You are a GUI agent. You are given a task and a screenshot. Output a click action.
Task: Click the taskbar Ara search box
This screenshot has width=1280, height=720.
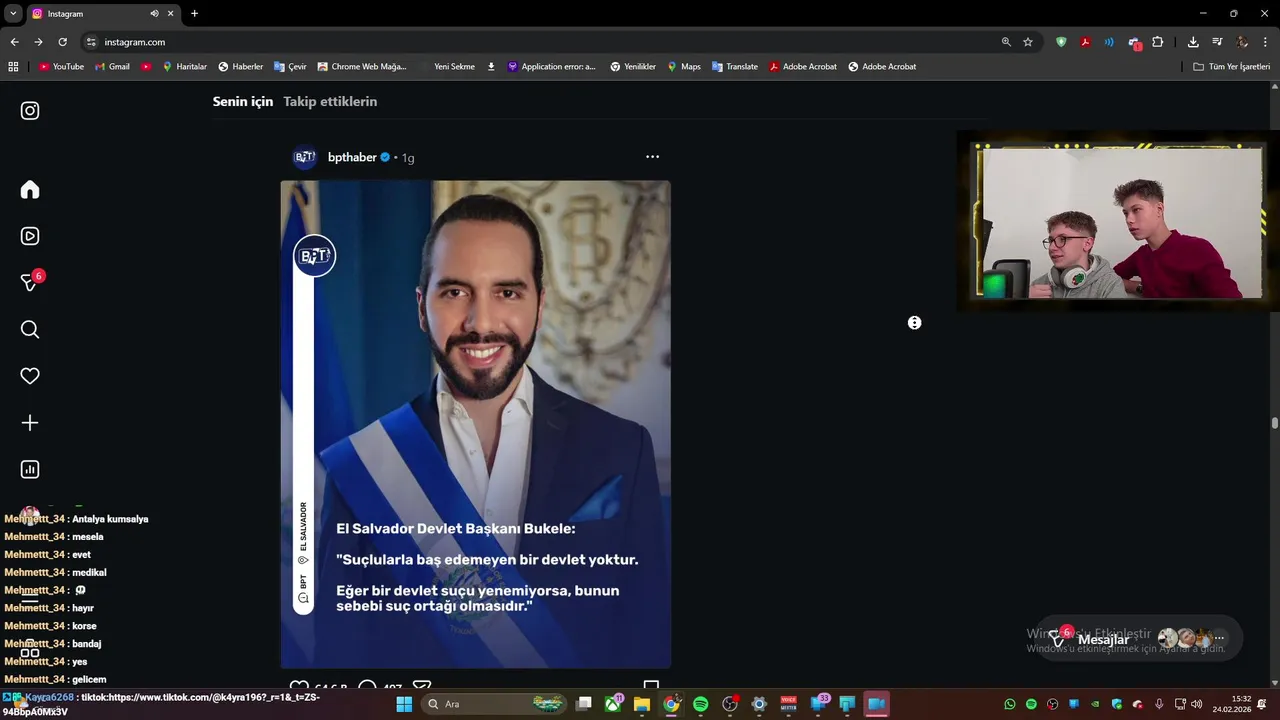coord(495,704)
